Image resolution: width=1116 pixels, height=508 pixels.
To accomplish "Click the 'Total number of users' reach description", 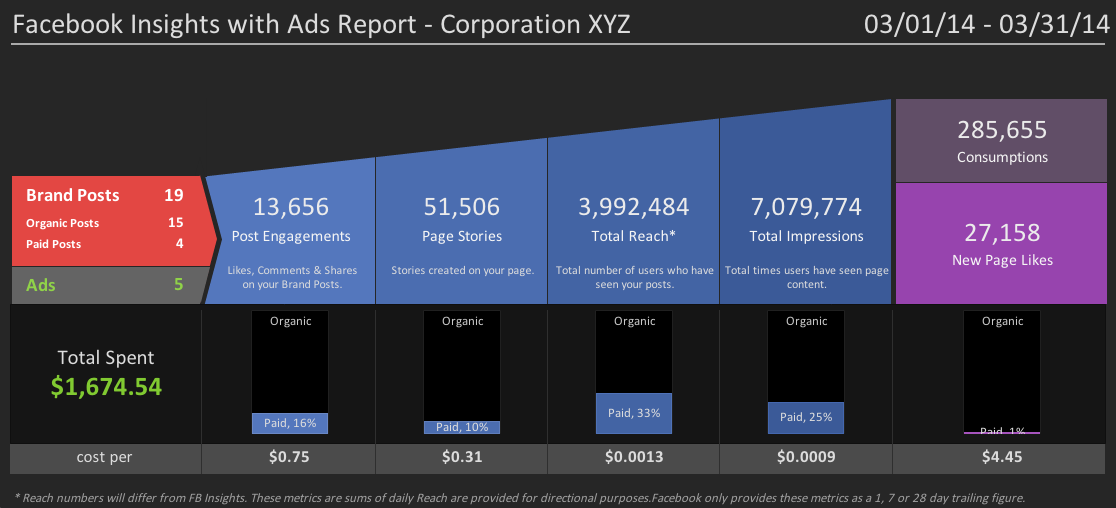I will [634, 277].
